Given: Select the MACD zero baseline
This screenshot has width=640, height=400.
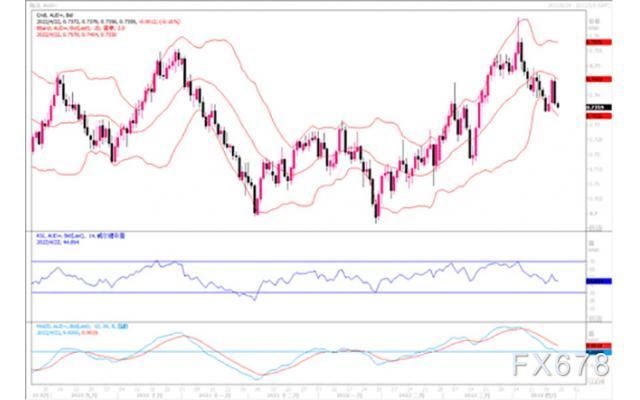Looking at the screenshot, I should tap(309, 351).
